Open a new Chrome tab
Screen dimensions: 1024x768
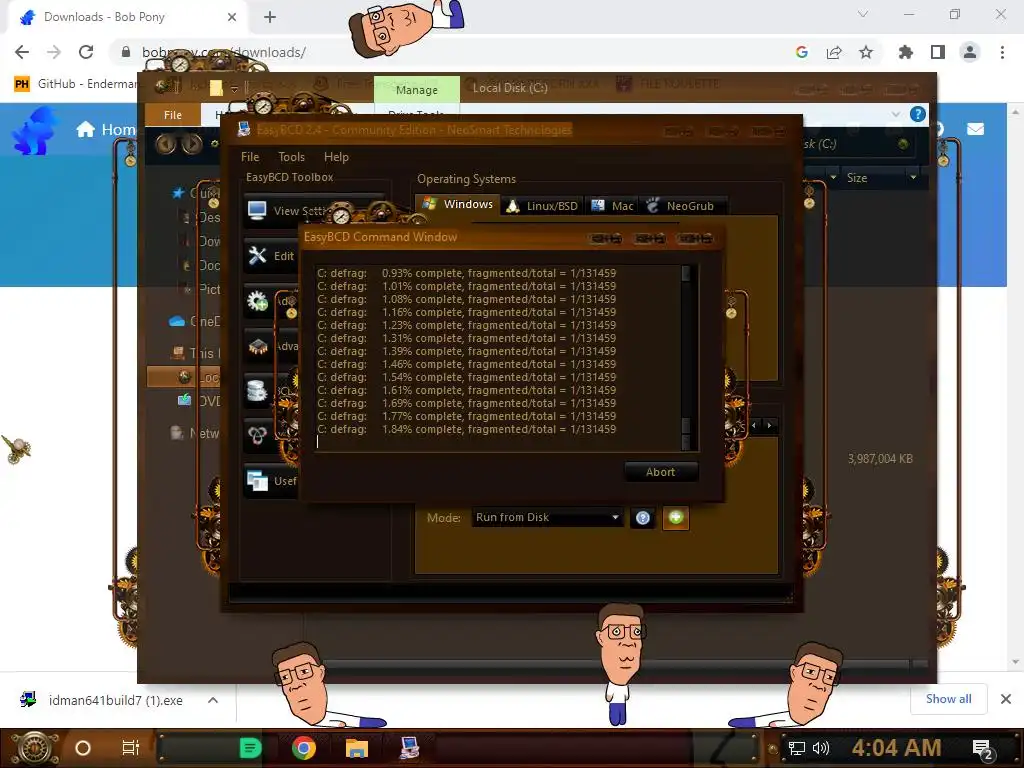[x=270, y=17]
